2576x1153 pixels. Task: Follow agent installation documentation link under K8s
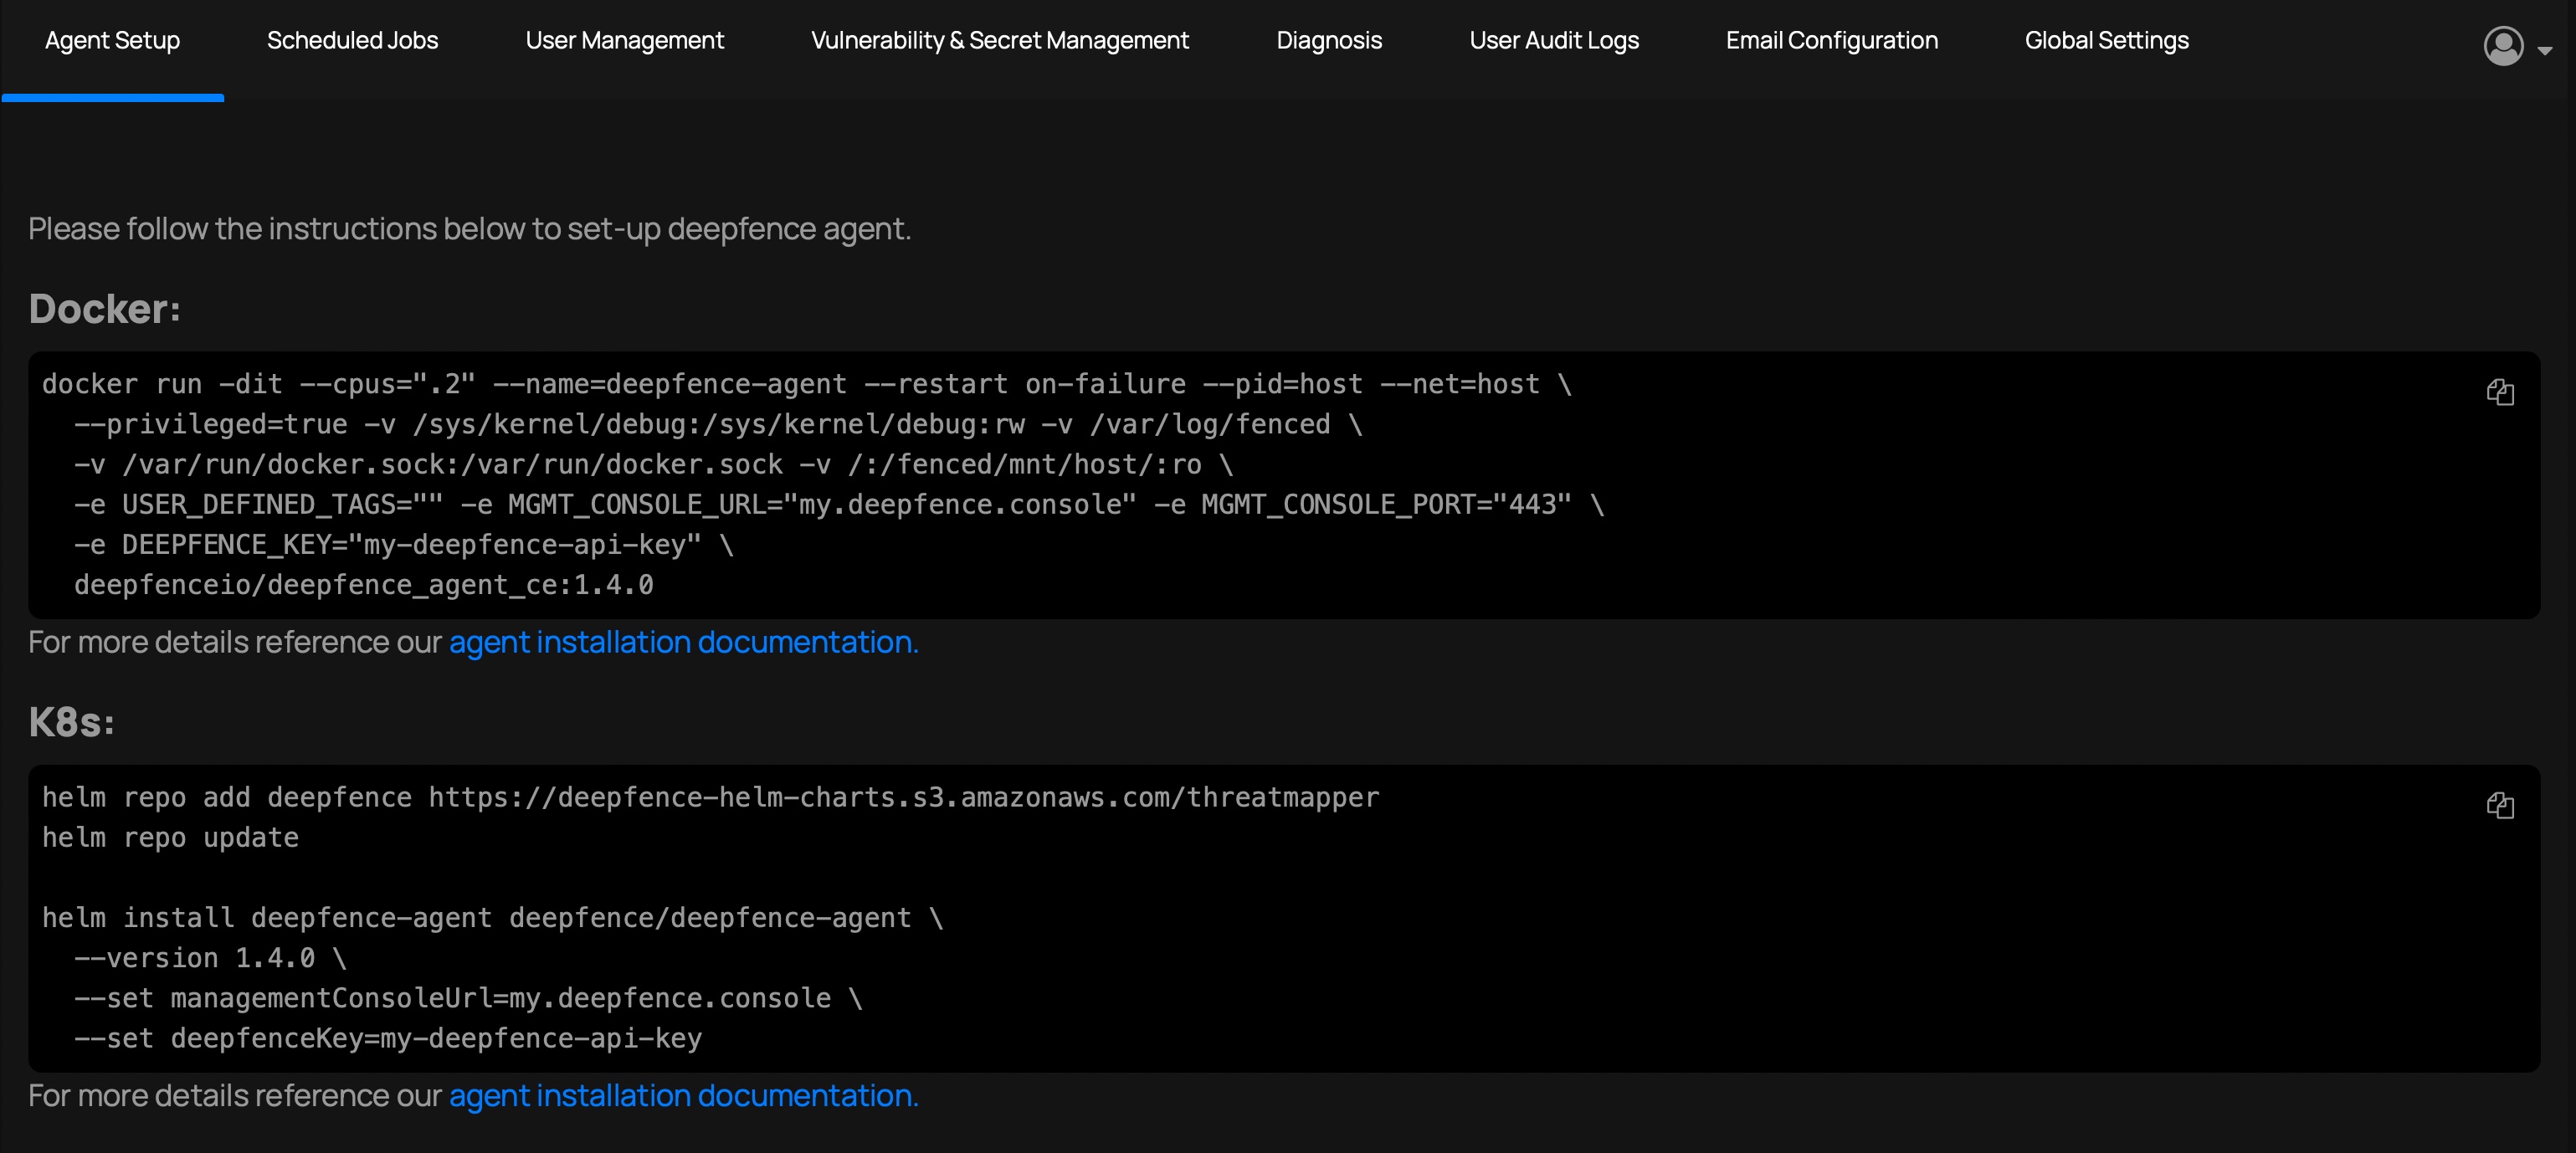click(x=683, y=1096)
